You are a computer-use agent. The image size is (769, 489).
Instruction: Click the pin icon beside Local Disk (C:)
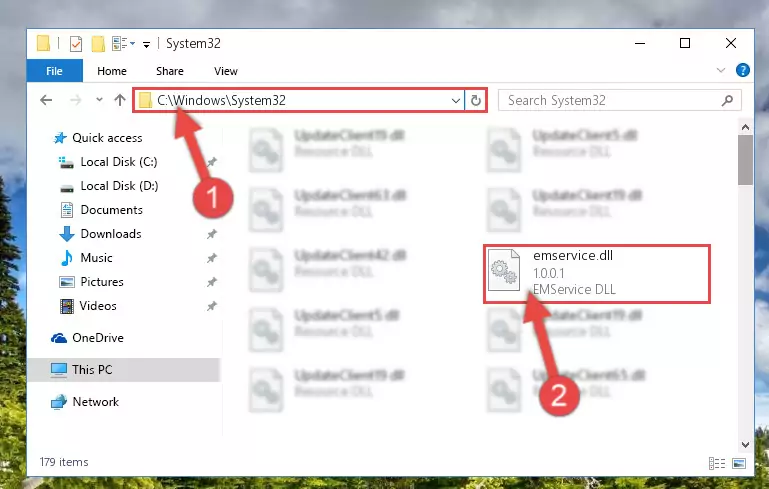[211, 162]
